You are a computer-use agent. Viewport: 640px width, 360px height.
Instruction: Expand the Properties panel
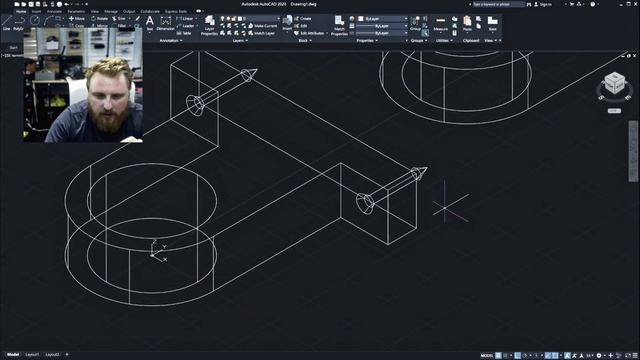point(367,40)
